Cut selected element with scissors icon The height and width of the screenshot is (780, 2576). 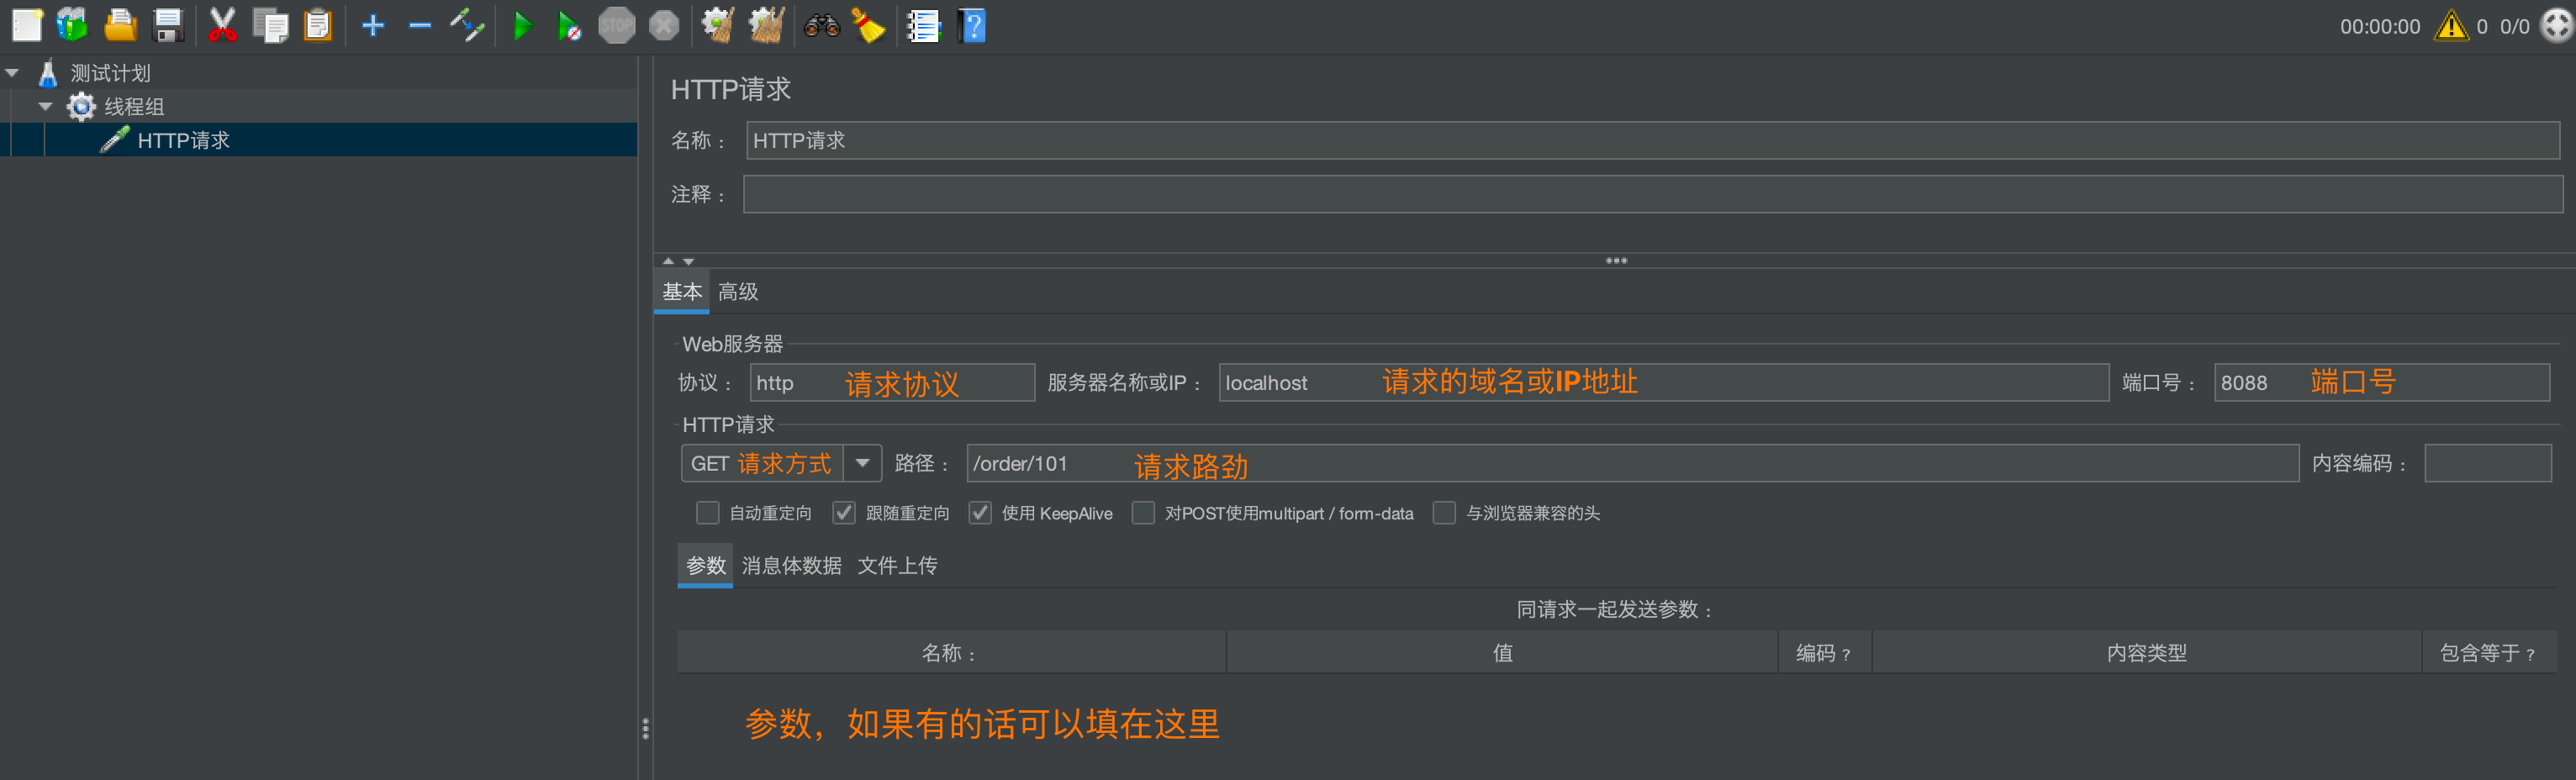pos(222,25)
